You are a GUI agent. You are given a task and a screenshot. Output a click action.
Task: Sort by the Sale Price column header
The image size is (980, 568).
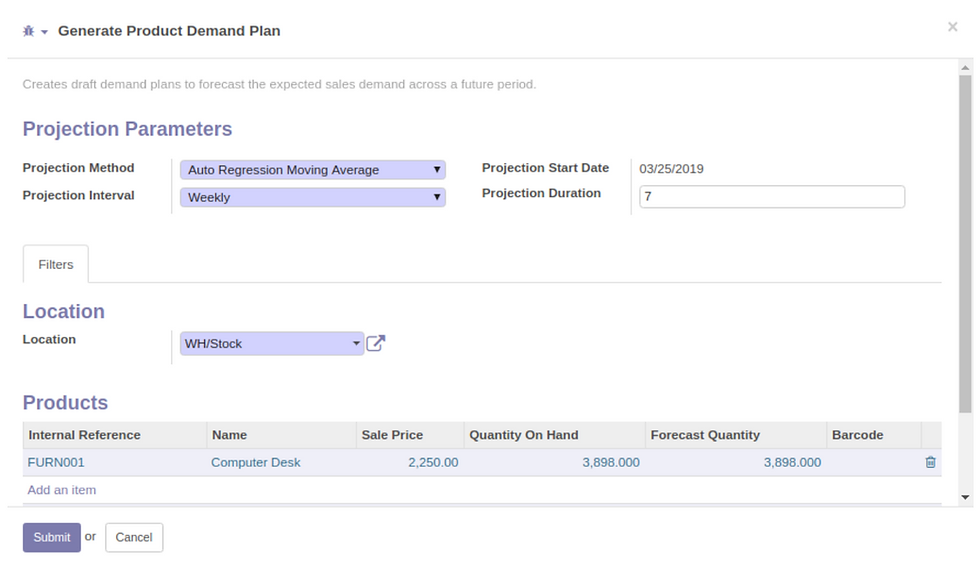pyautogui.click(x=392, y=435)
